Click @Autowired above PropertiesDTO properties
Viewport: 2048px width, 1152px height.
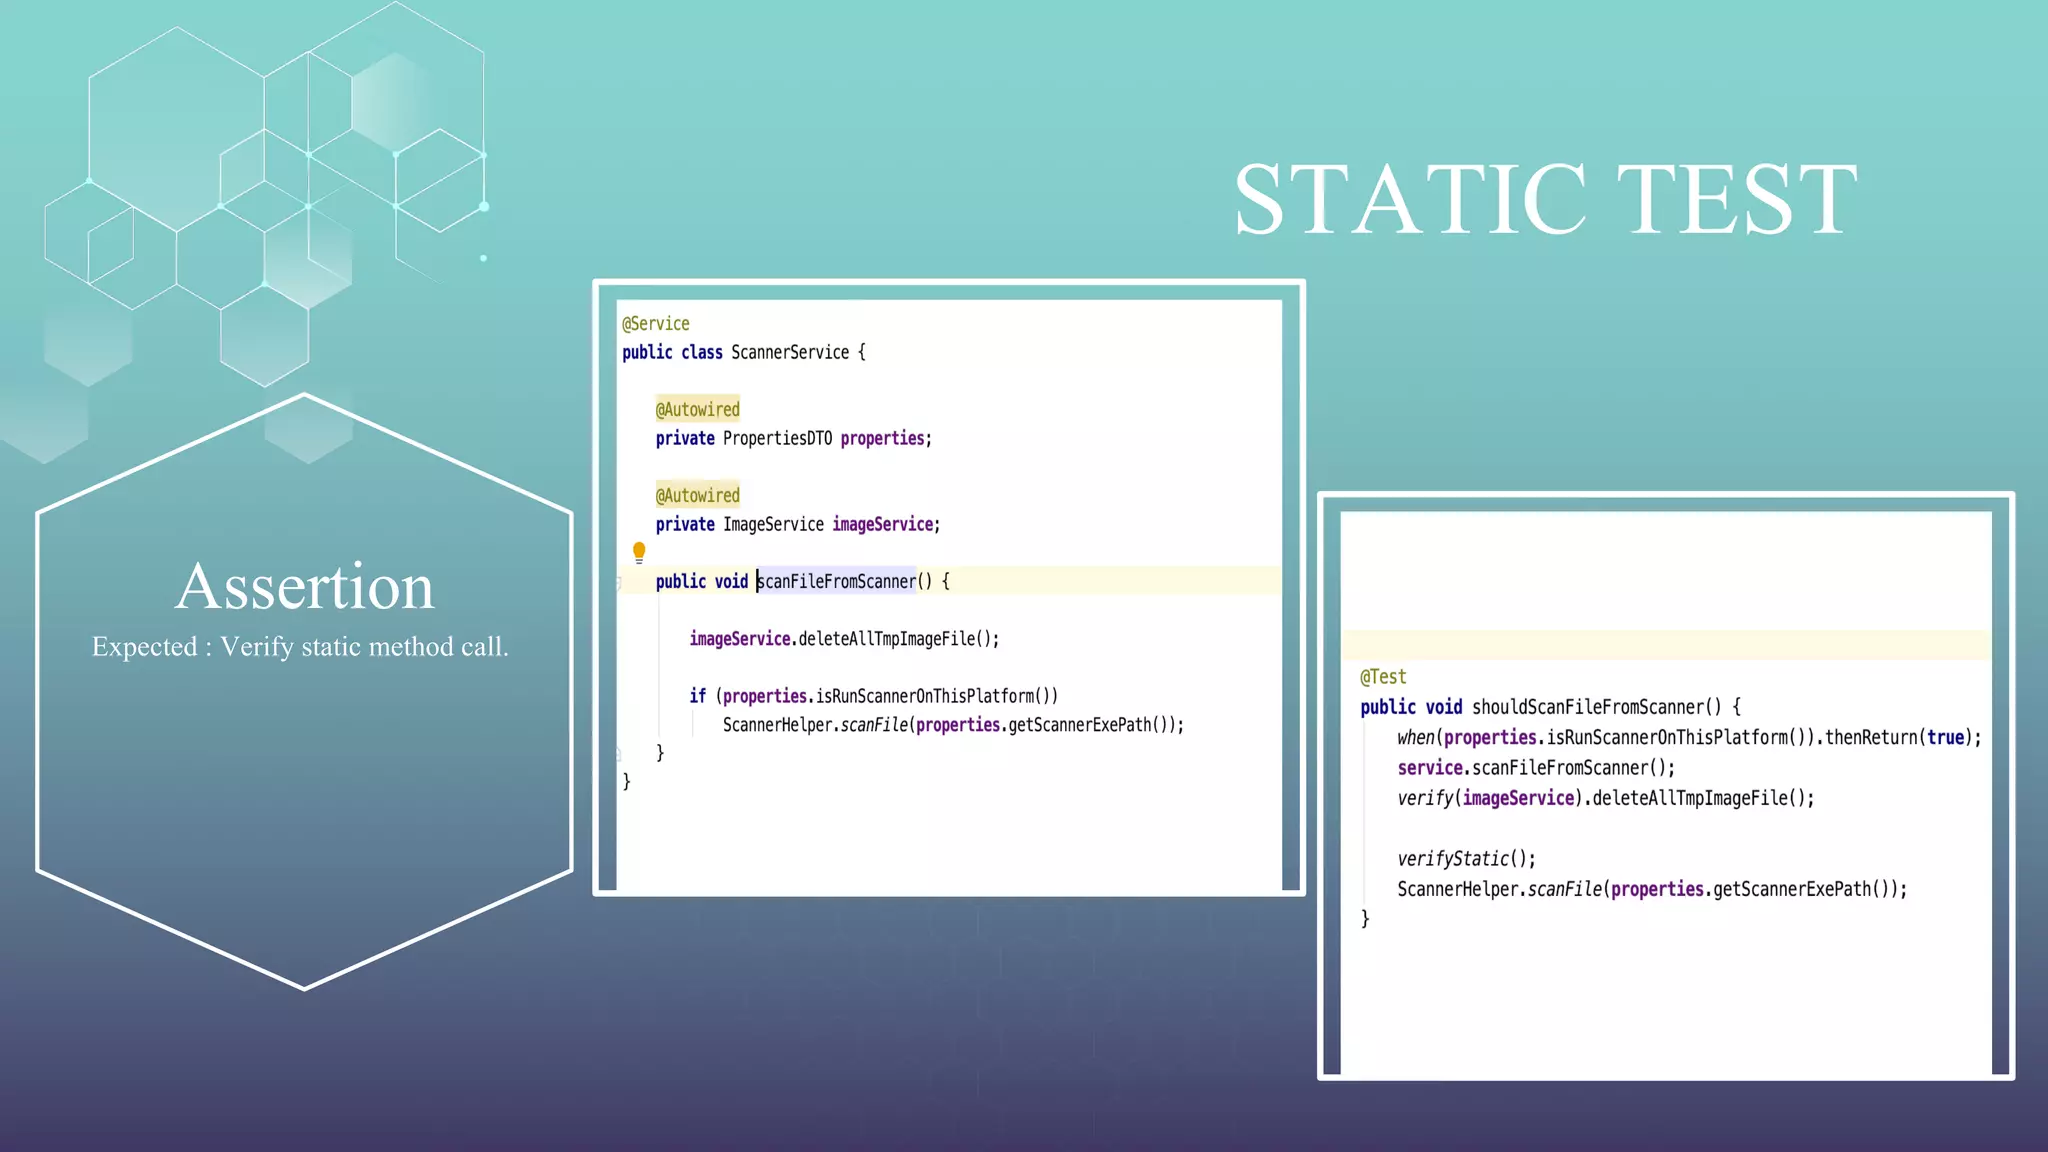pos(698,409)
